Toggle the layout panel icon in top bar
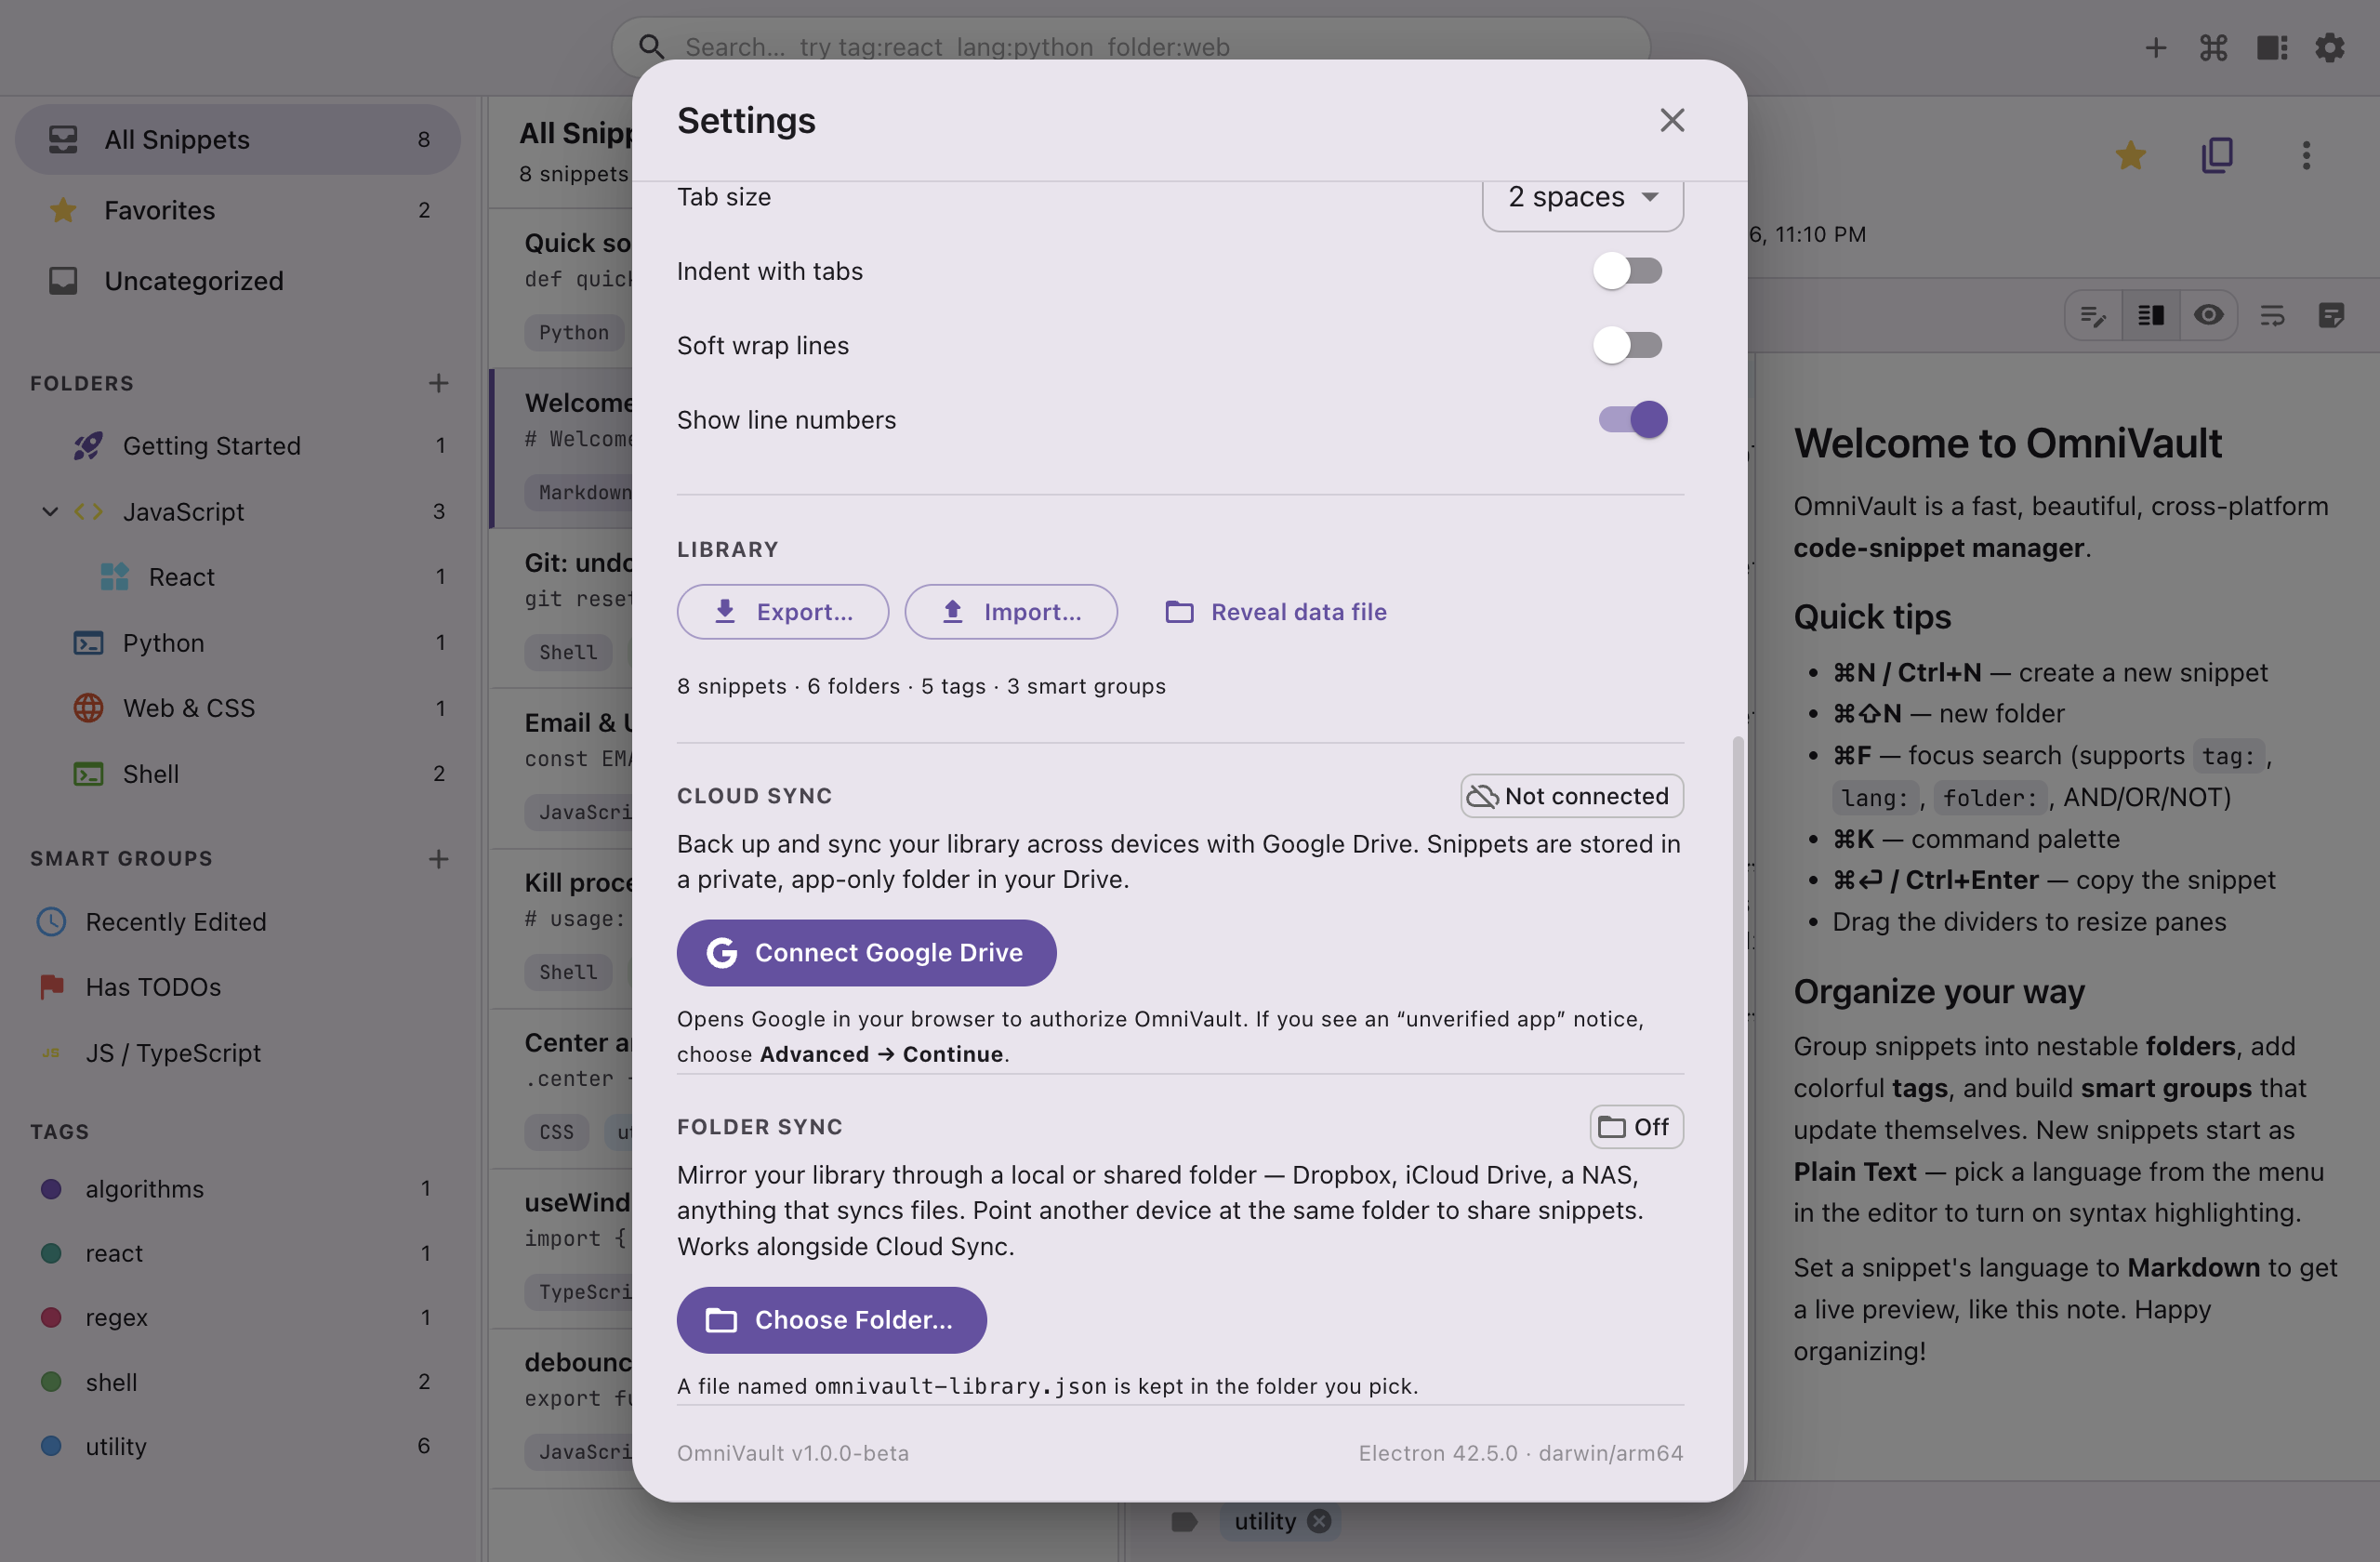Viewport: 2380px width, 1562px height. pyautogui.click(x=2272, y=47)
